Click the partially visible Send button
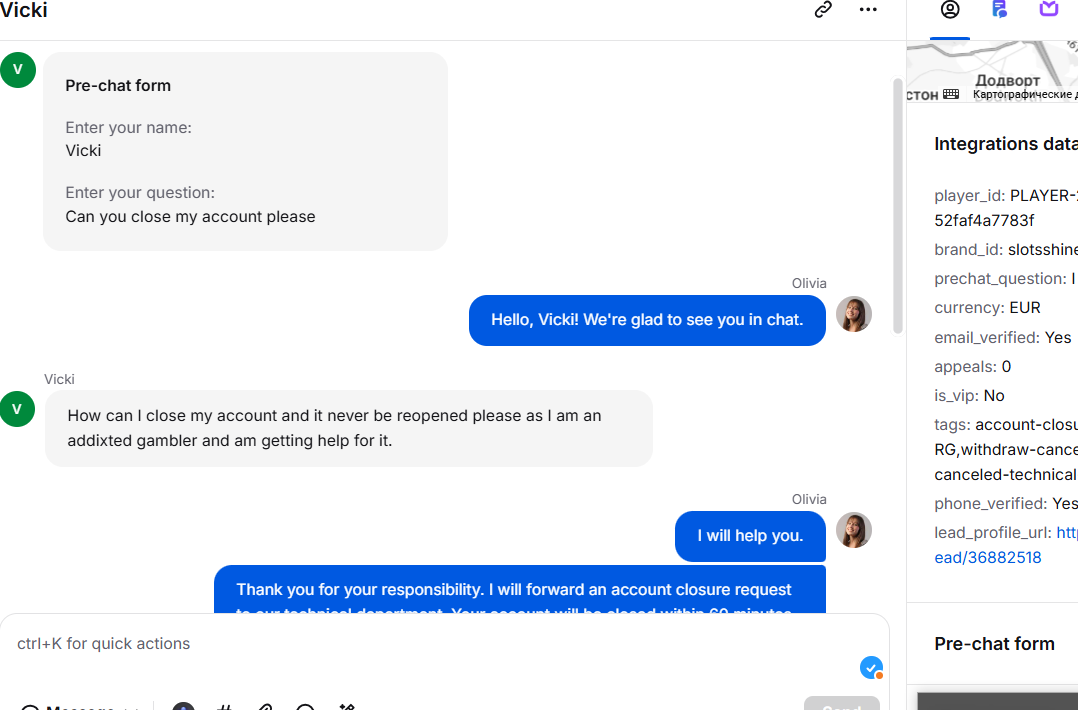 (x=842, y=704)
